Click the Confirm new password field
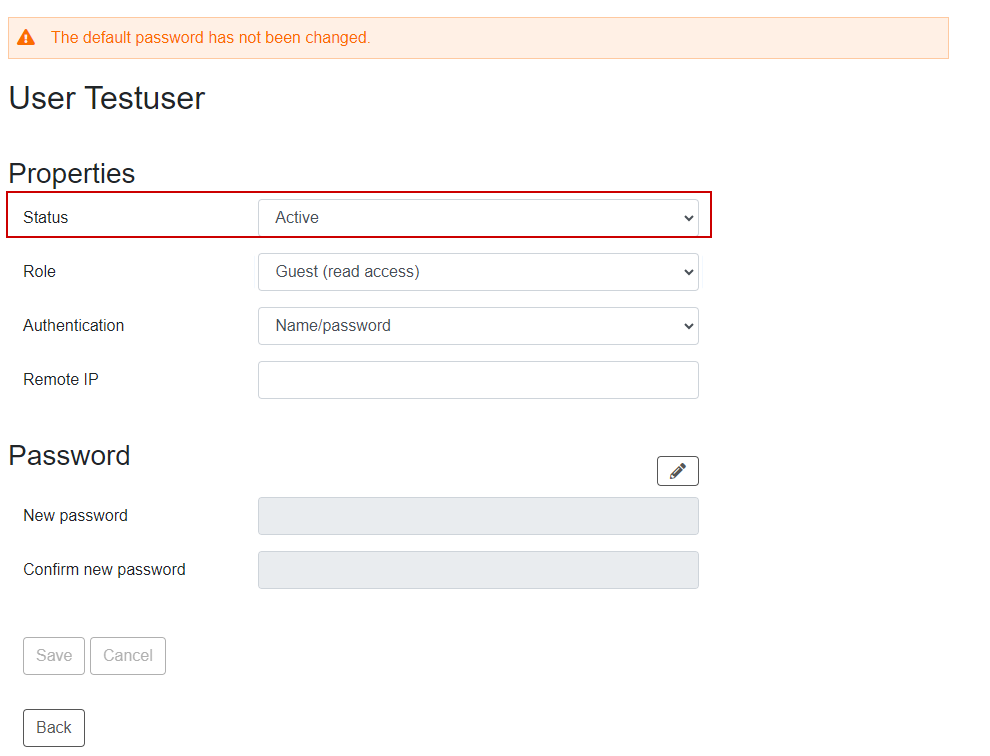 pyautogui.click(x=478, y=570)
